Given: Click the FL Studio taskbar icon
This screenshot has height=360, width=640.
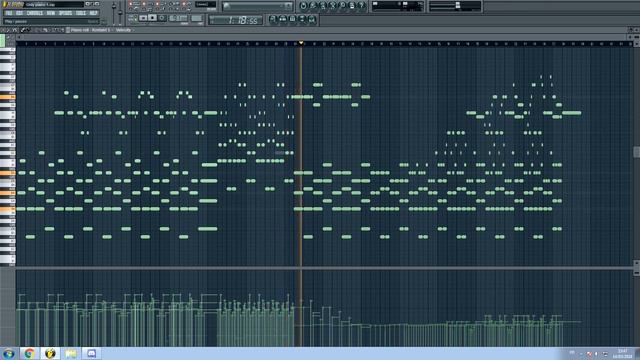Looking at the screenshot, I should point(50,353).
